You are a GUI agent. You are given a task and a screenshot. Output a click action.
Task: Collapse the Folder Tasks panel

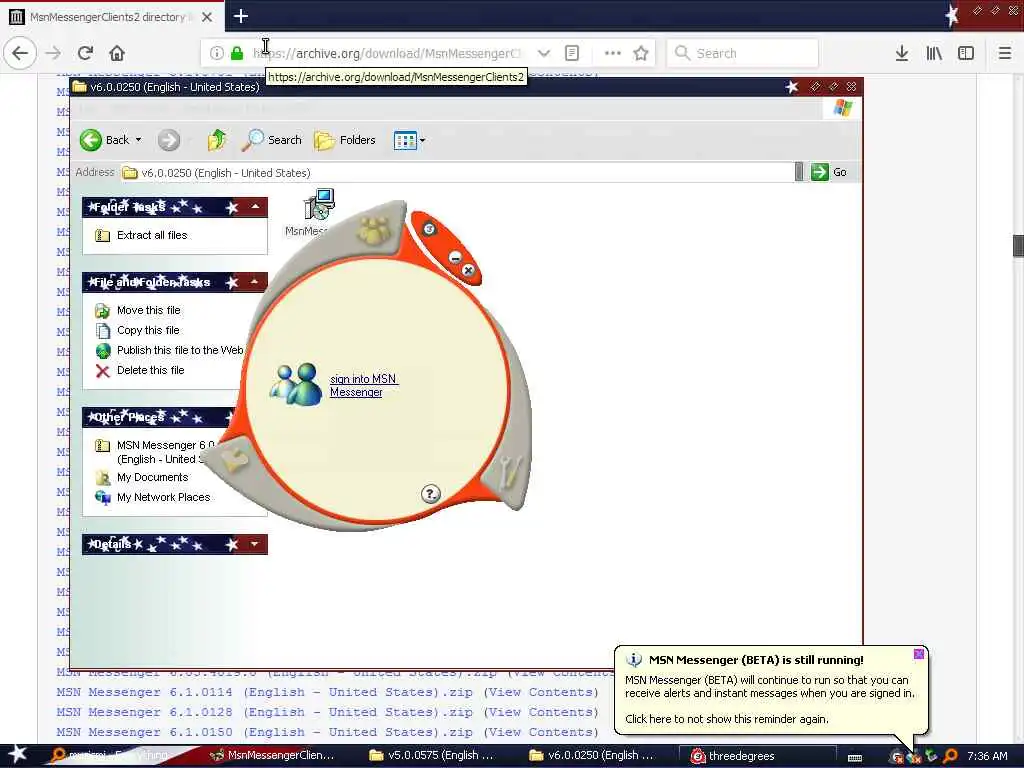point(255,207)
